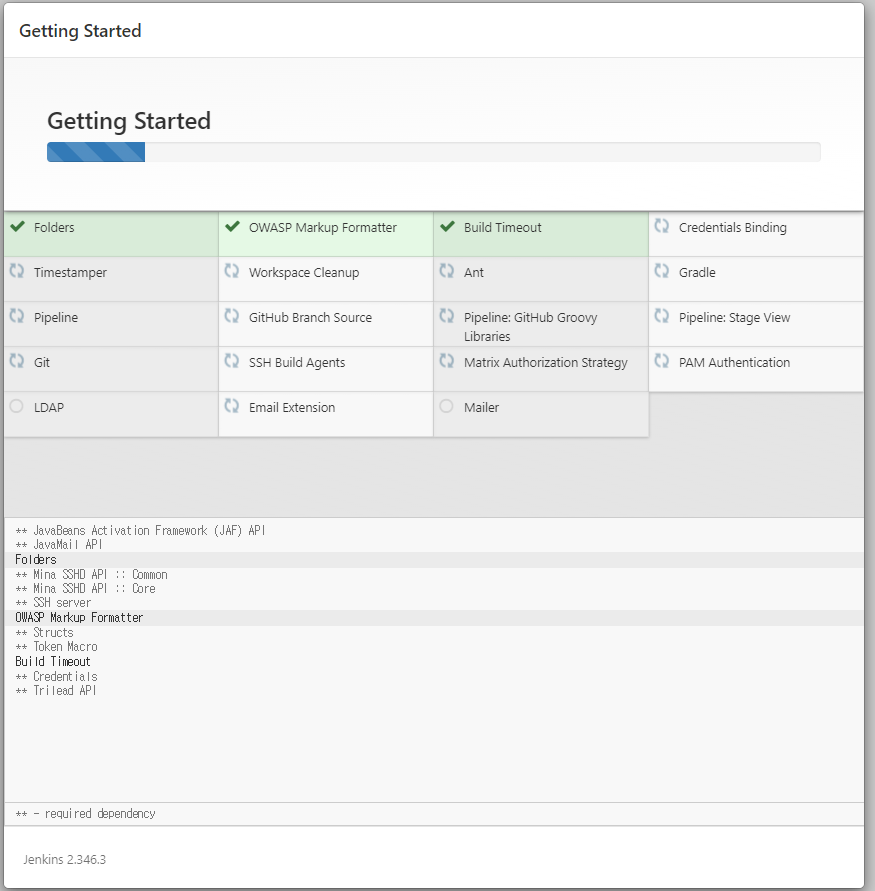Select the OWASP Markup Formatter plugin label

pos(323,227)
